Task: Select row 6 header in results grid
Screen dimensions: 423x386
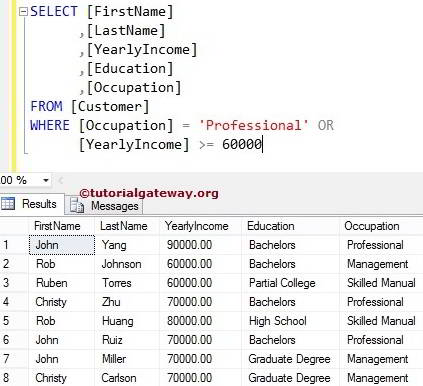Action: point(14,340)
